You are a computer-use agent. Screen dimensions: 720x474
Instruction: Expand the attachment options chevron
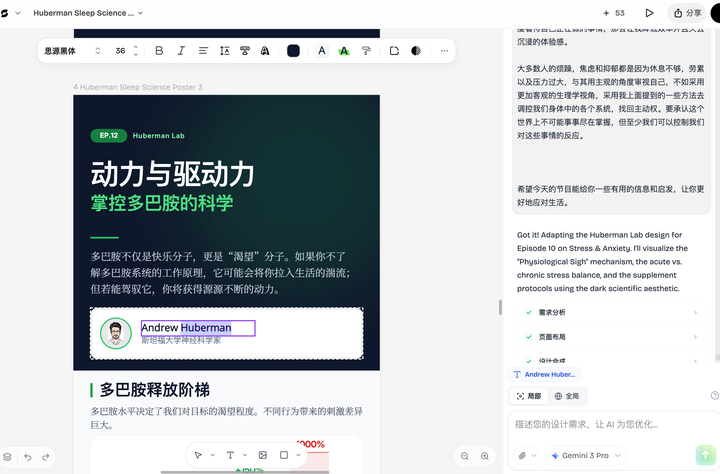534,456
